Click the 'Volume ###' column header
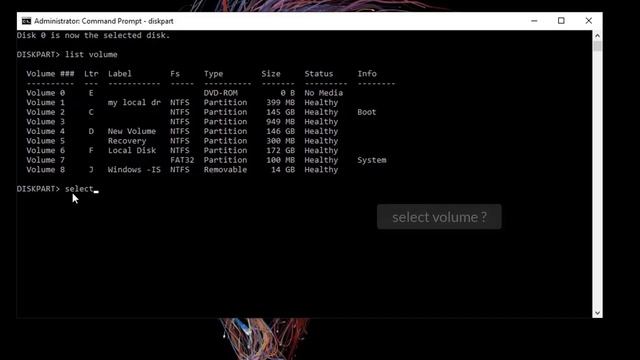The width and height of the screenshot is (640, 360). pyautogui.click(x=50, y=74)
